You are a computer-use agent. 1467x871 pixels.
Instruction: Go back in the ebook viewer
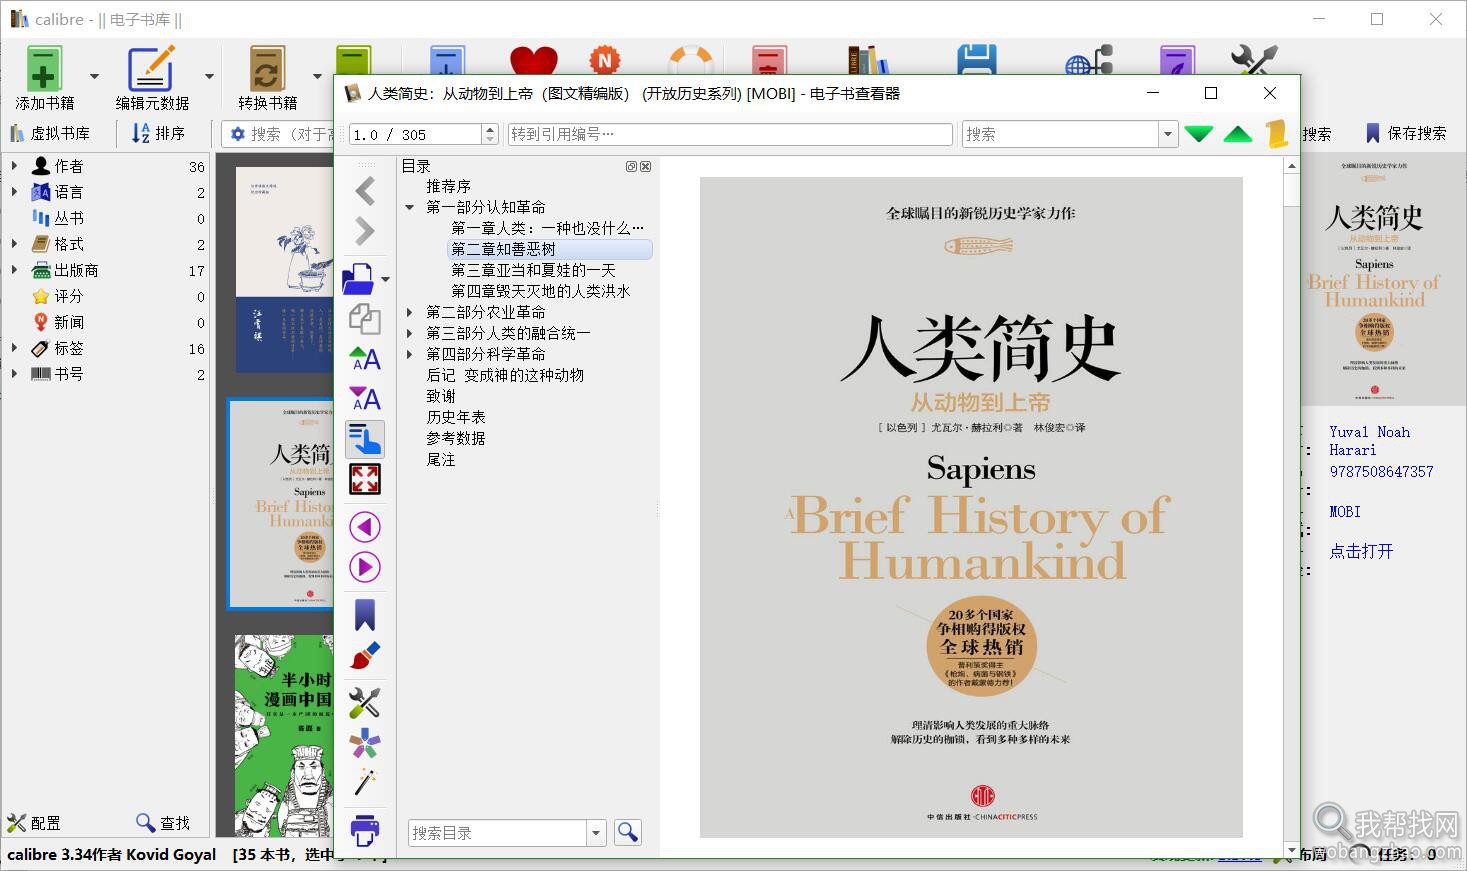click(x=365, y=191)
